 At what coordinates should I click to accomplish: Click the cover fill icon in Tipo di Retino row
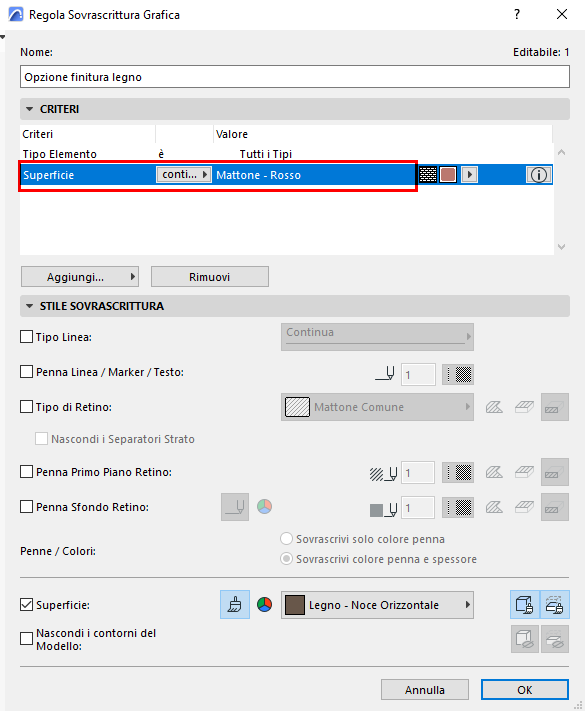coord(524,407)
